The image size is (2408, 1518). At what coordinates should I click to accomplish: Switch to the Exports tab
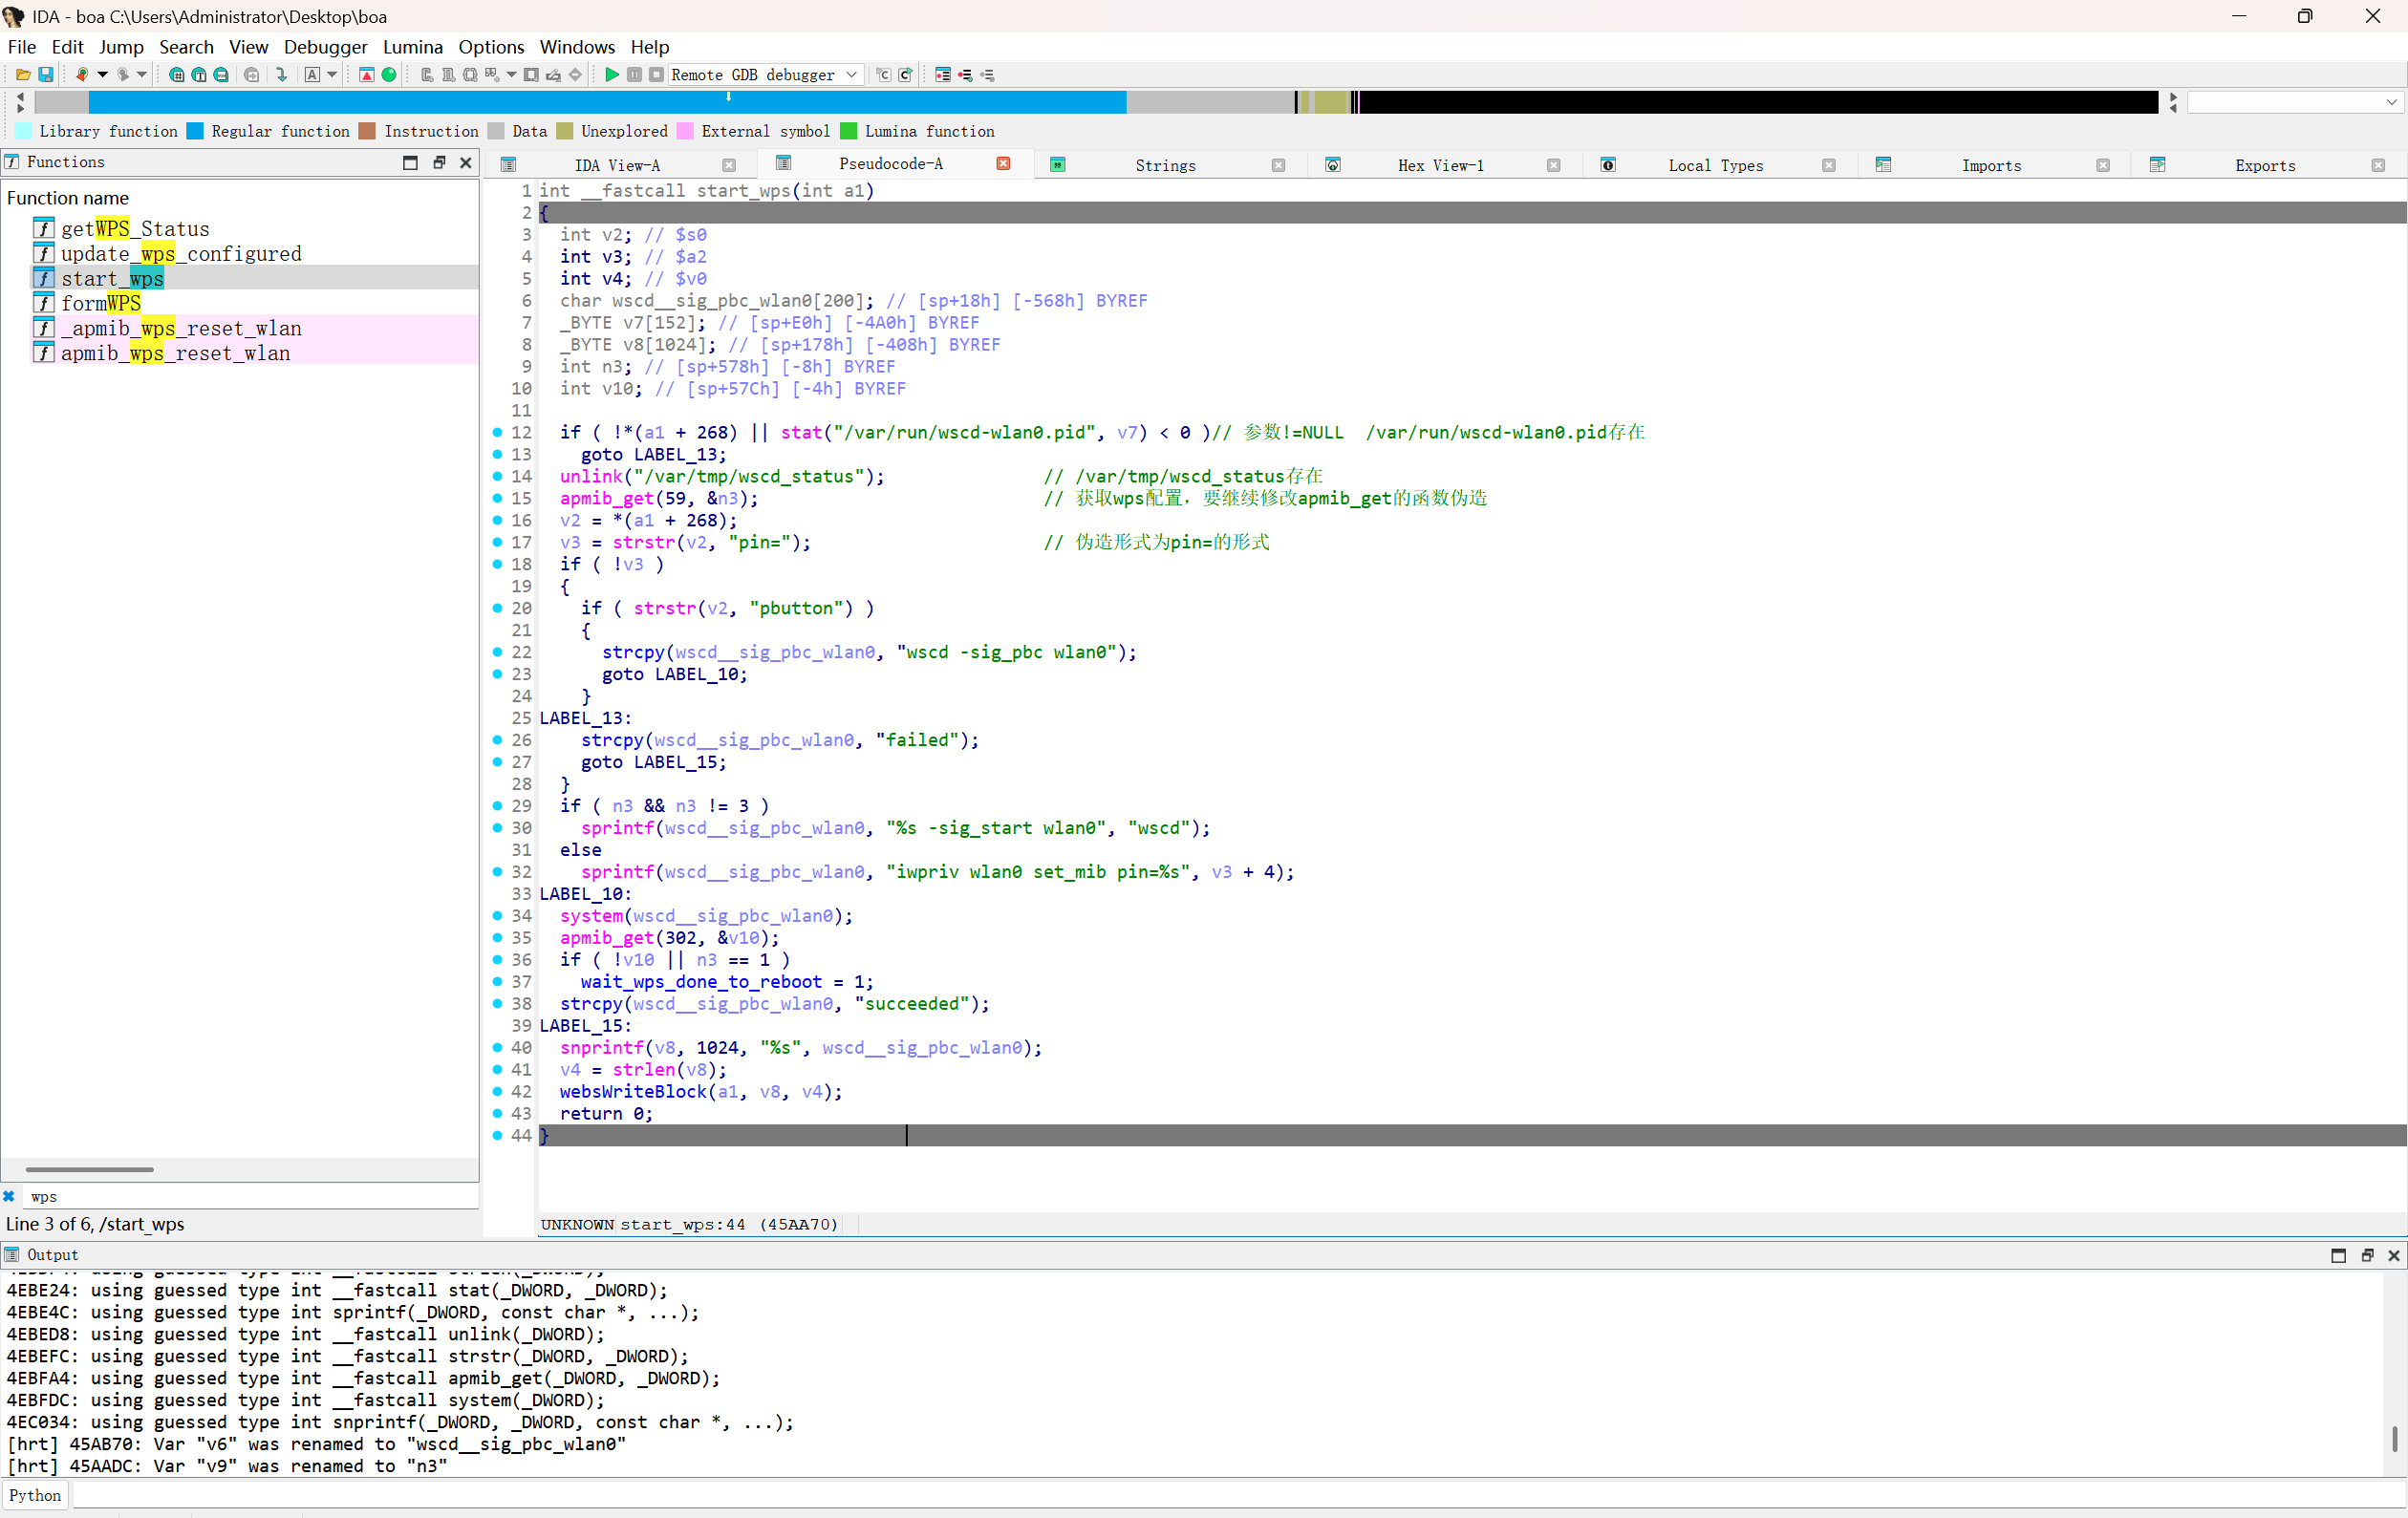[x=2265, y=166]
